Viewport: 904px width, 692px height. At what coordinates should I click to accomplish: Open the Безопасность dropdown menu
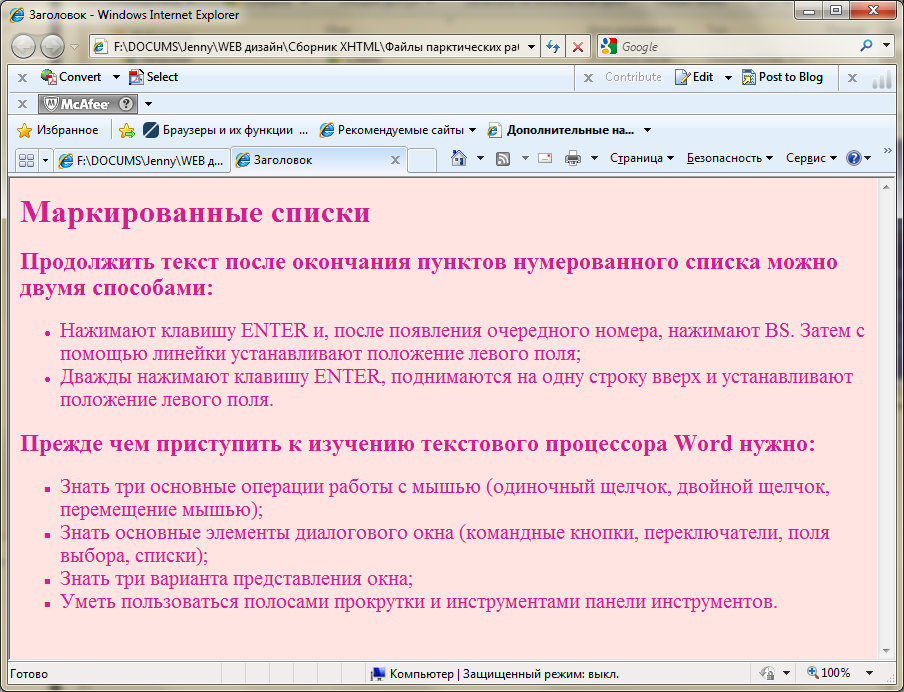[x=729, y=158]
